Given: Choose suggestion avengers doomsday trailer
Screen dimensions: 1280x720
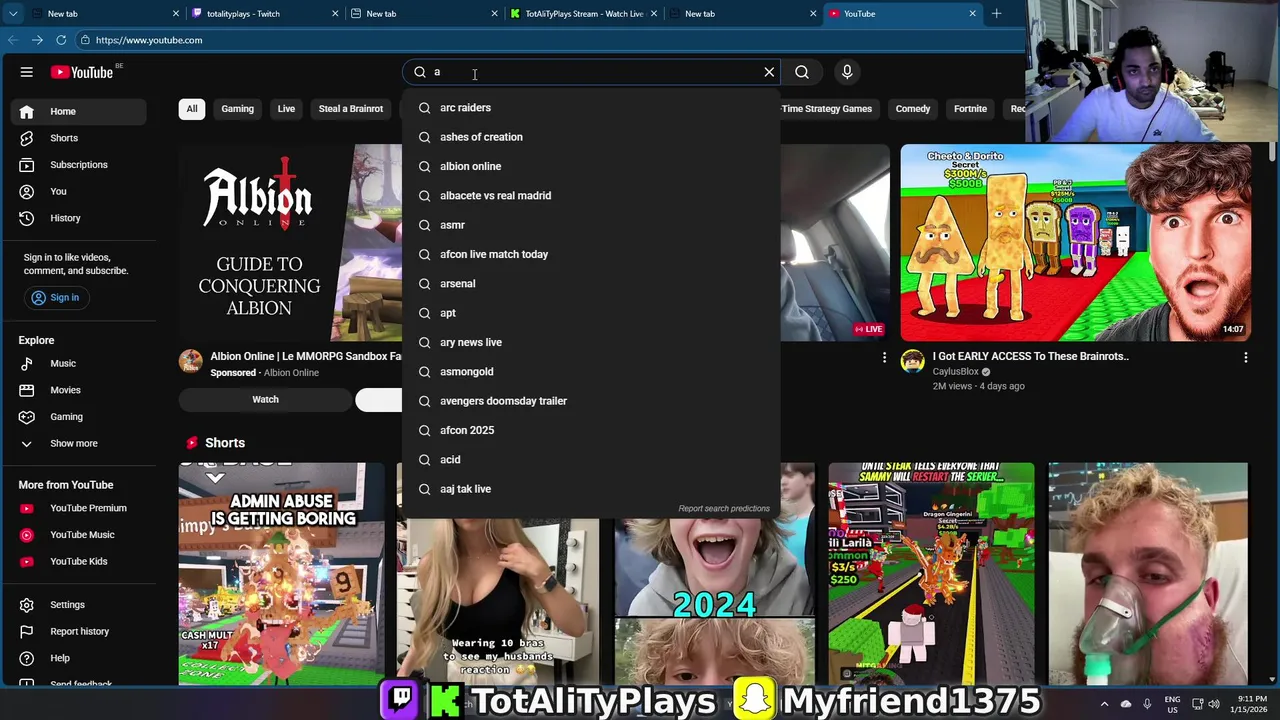Looking at the screenshot, I should click(x=590, y=401).
